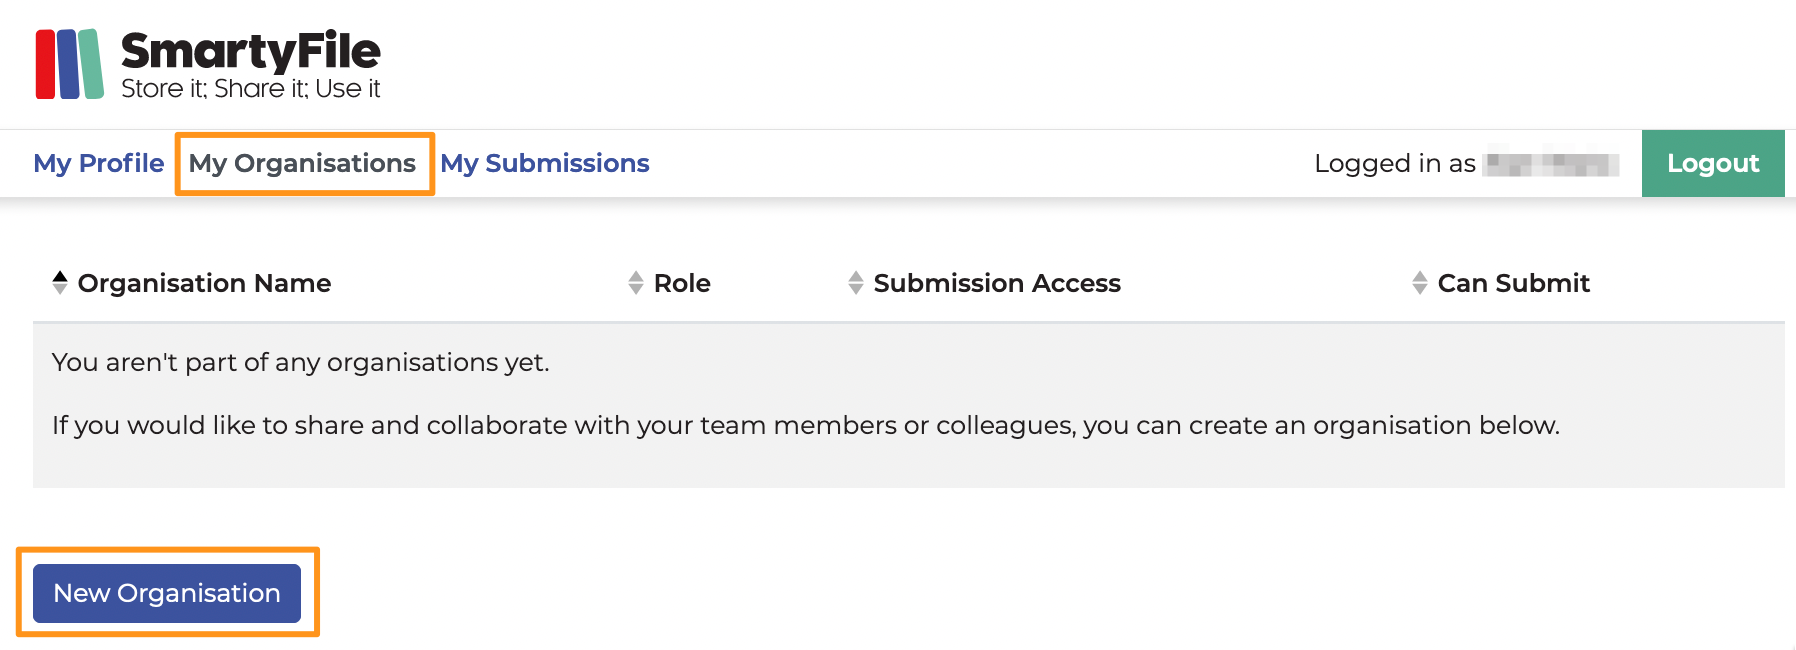1796x650 pixels.
Task: Click the green Logout button
Action: point(1713,163)
